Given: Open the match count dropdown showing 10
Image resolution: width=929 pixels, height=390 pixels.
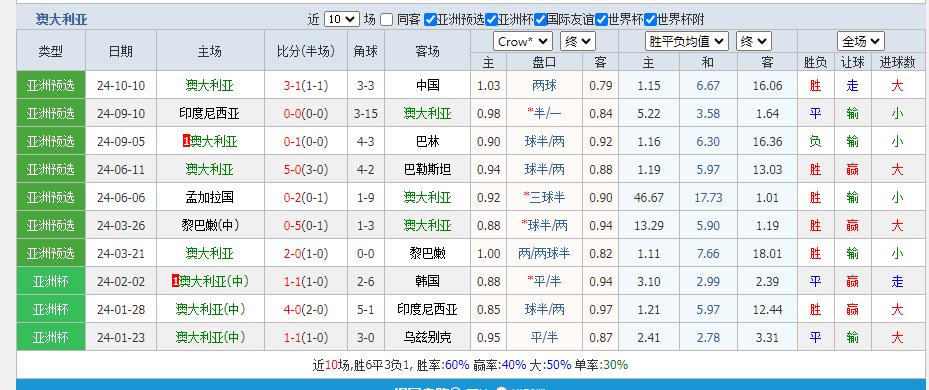Looking at the screenshot, I should click(x=342, y=19).
